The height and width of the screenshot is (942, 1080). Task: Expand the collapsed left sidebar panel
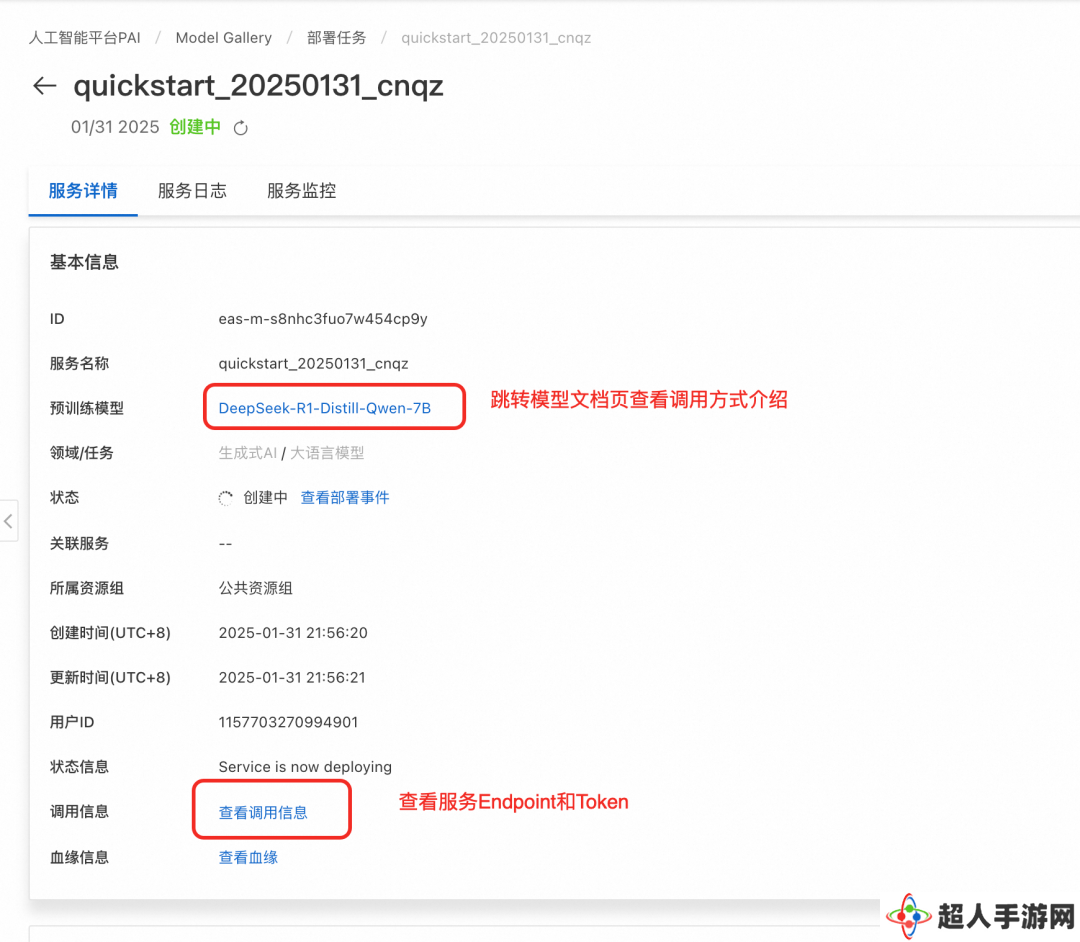[8, 521]
